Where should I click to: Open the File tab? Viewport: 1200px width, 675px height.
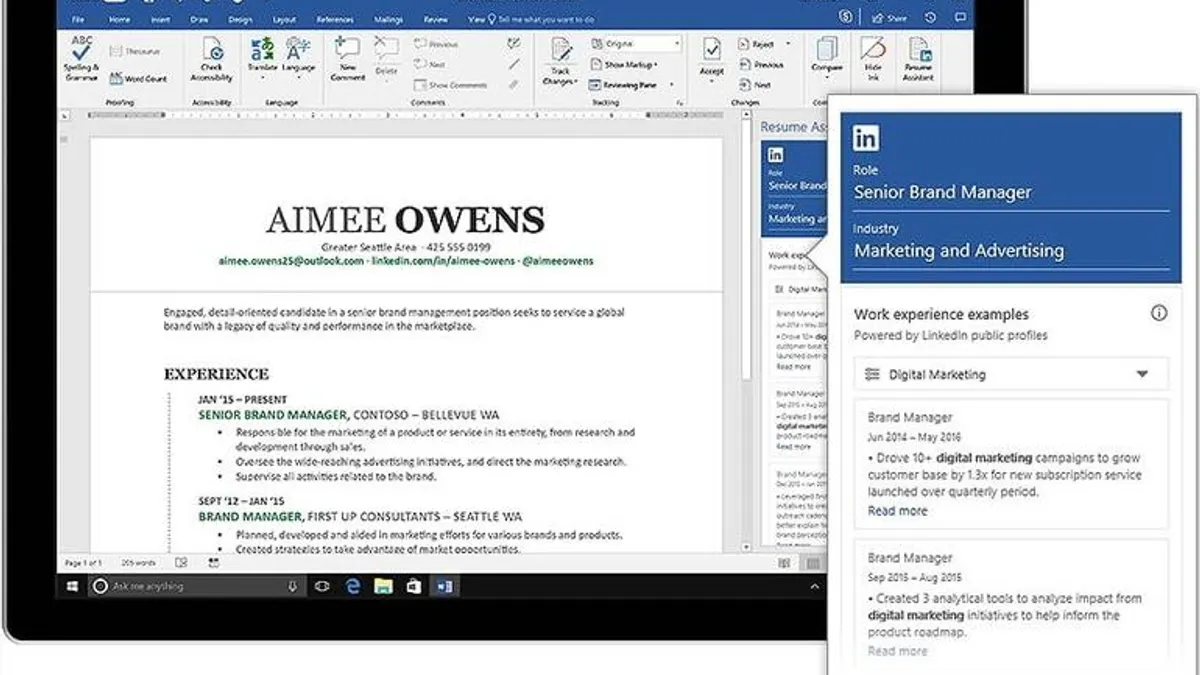pos(78,19)
